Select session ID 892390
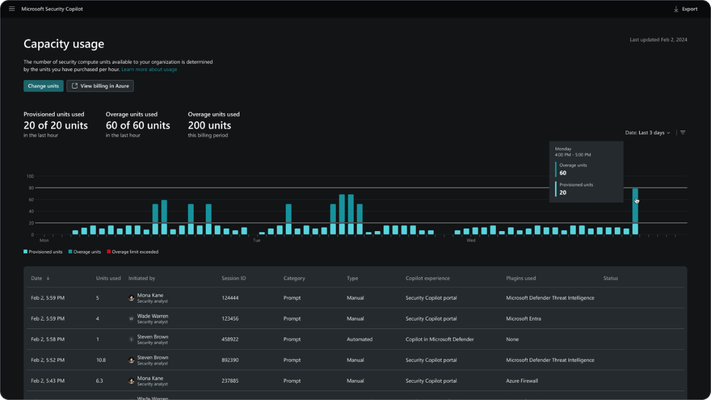 tap(230, 360)
